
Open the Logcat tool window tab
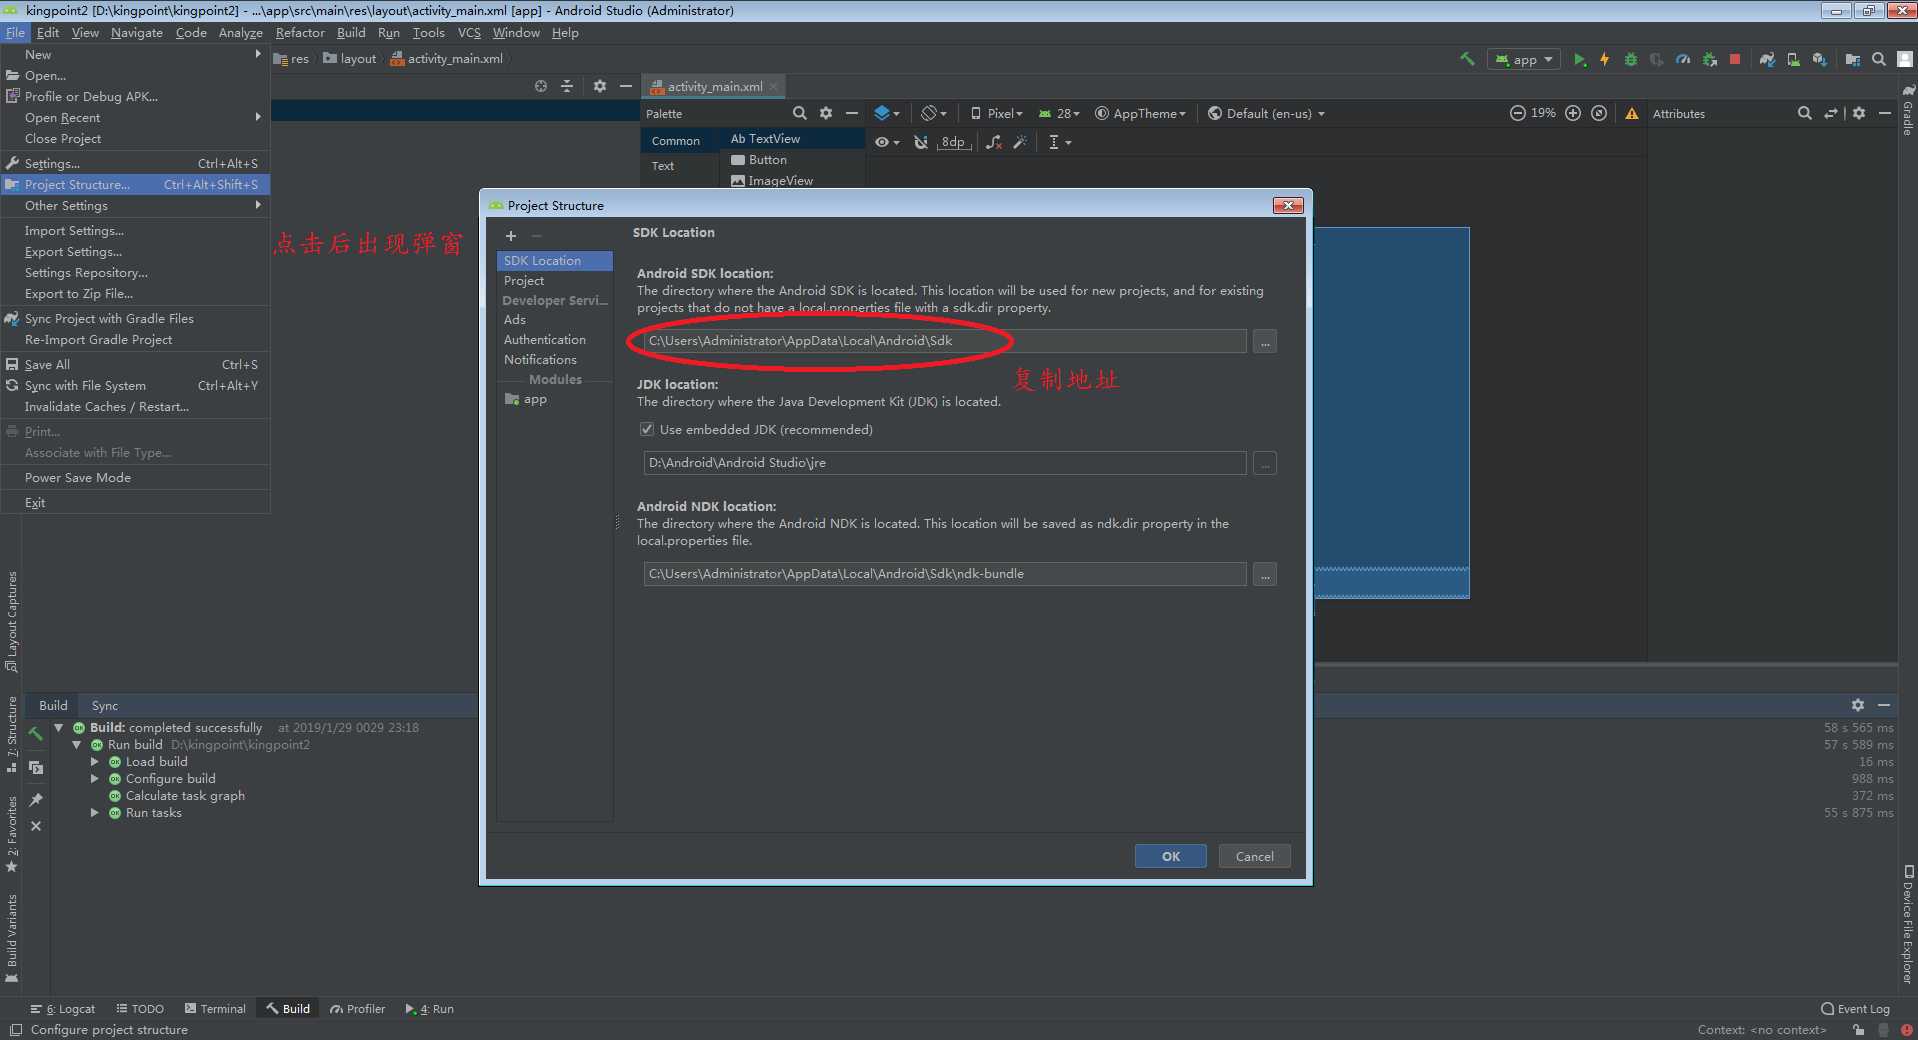point(63,1009)
